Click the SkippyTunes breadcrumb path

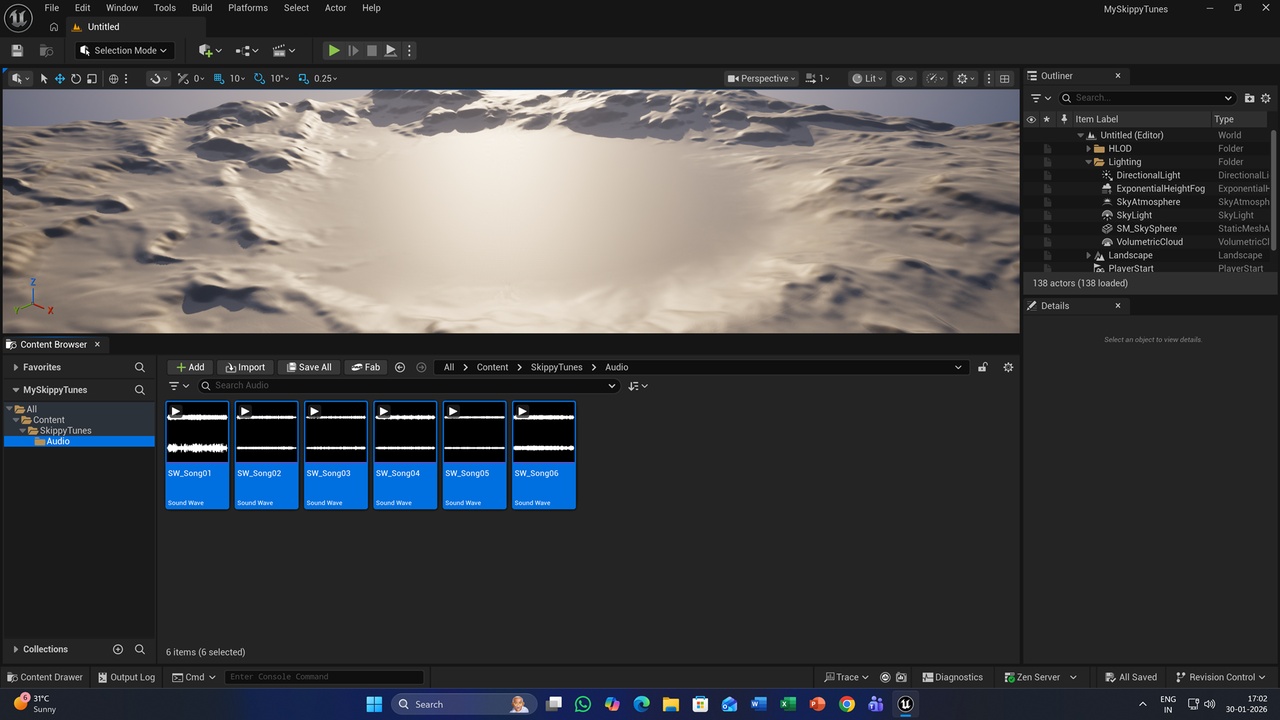[x=556, y=367]
